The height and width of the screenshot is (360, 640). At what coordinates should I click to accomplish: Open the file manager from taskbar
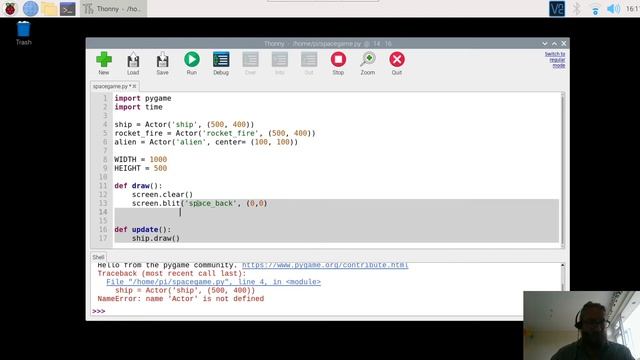pos(49,9)
